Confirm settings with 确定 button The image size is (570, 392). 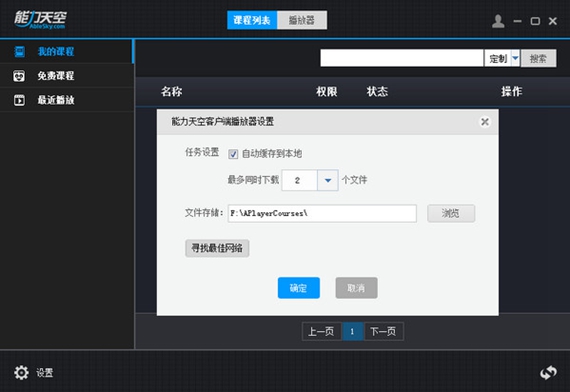[299, 288]
